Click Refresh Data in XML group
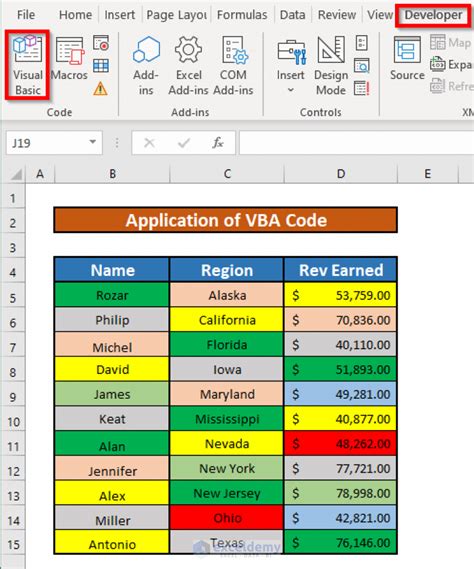The width and height of the screenshot is (474, 569). [451, 86]
